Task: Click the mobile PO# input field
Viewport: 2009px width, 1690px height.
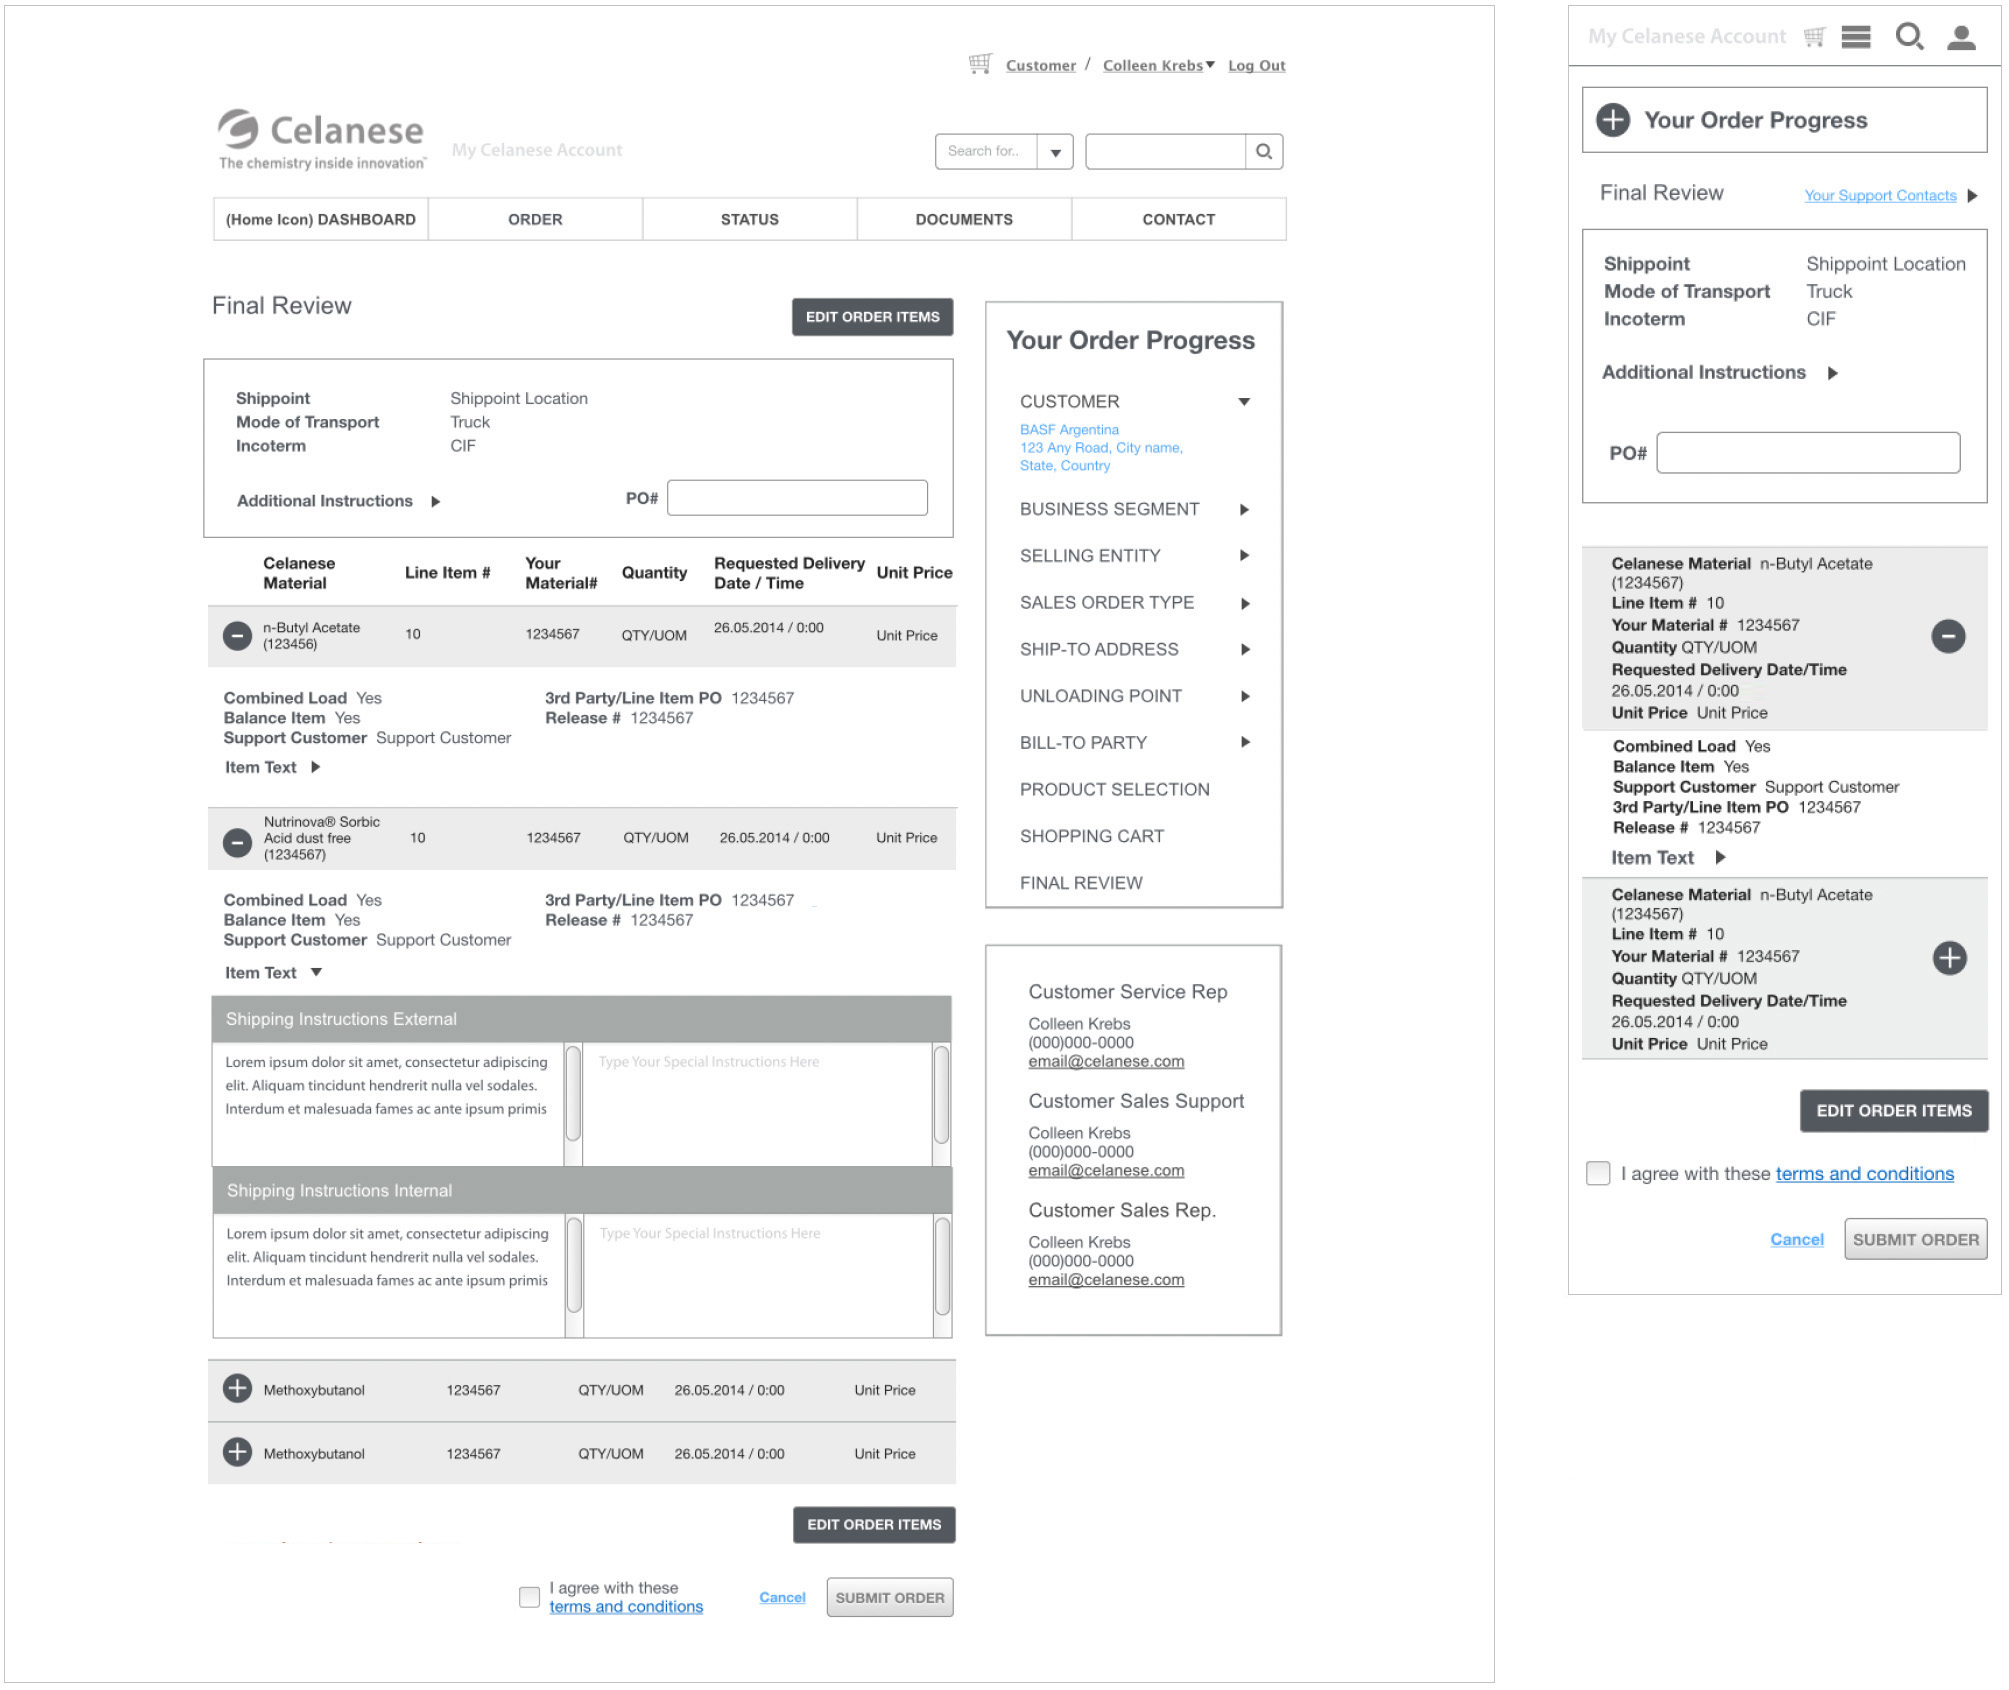Action: coord(1807,452)
